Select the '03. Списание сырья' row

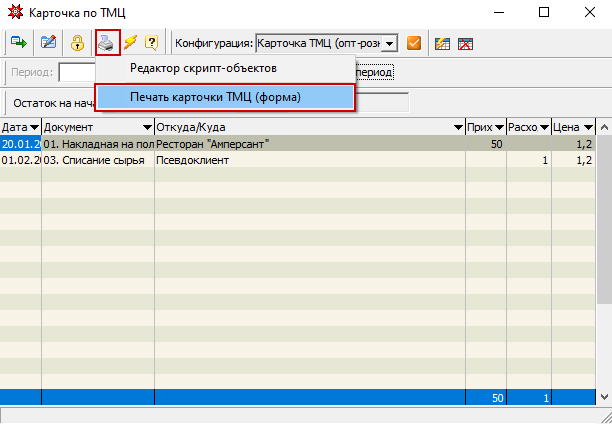click(98, 160)
